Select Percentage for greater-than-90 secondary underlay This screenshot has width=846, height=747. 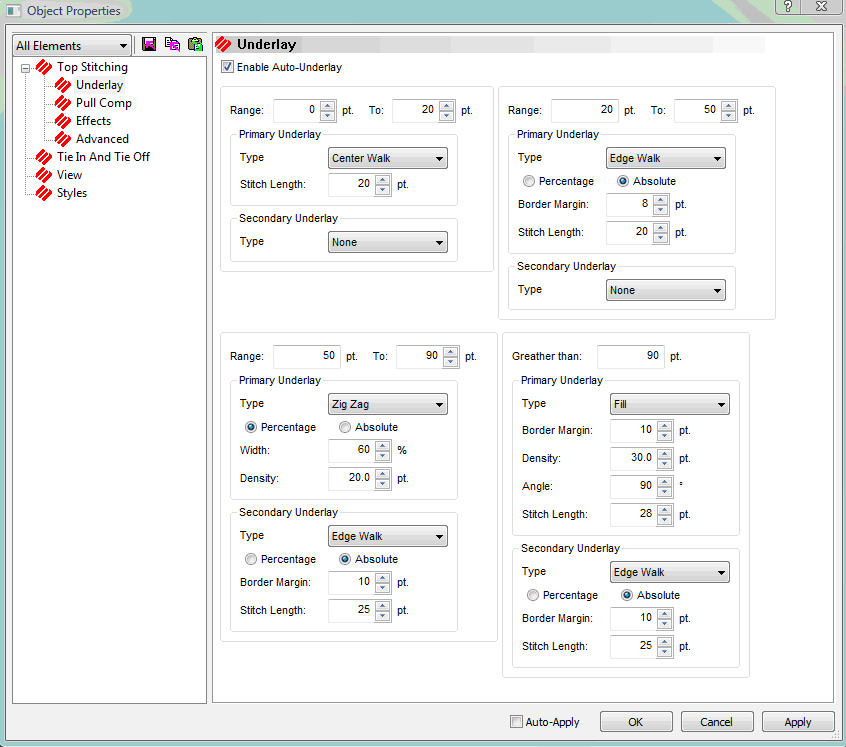(533, 595)
